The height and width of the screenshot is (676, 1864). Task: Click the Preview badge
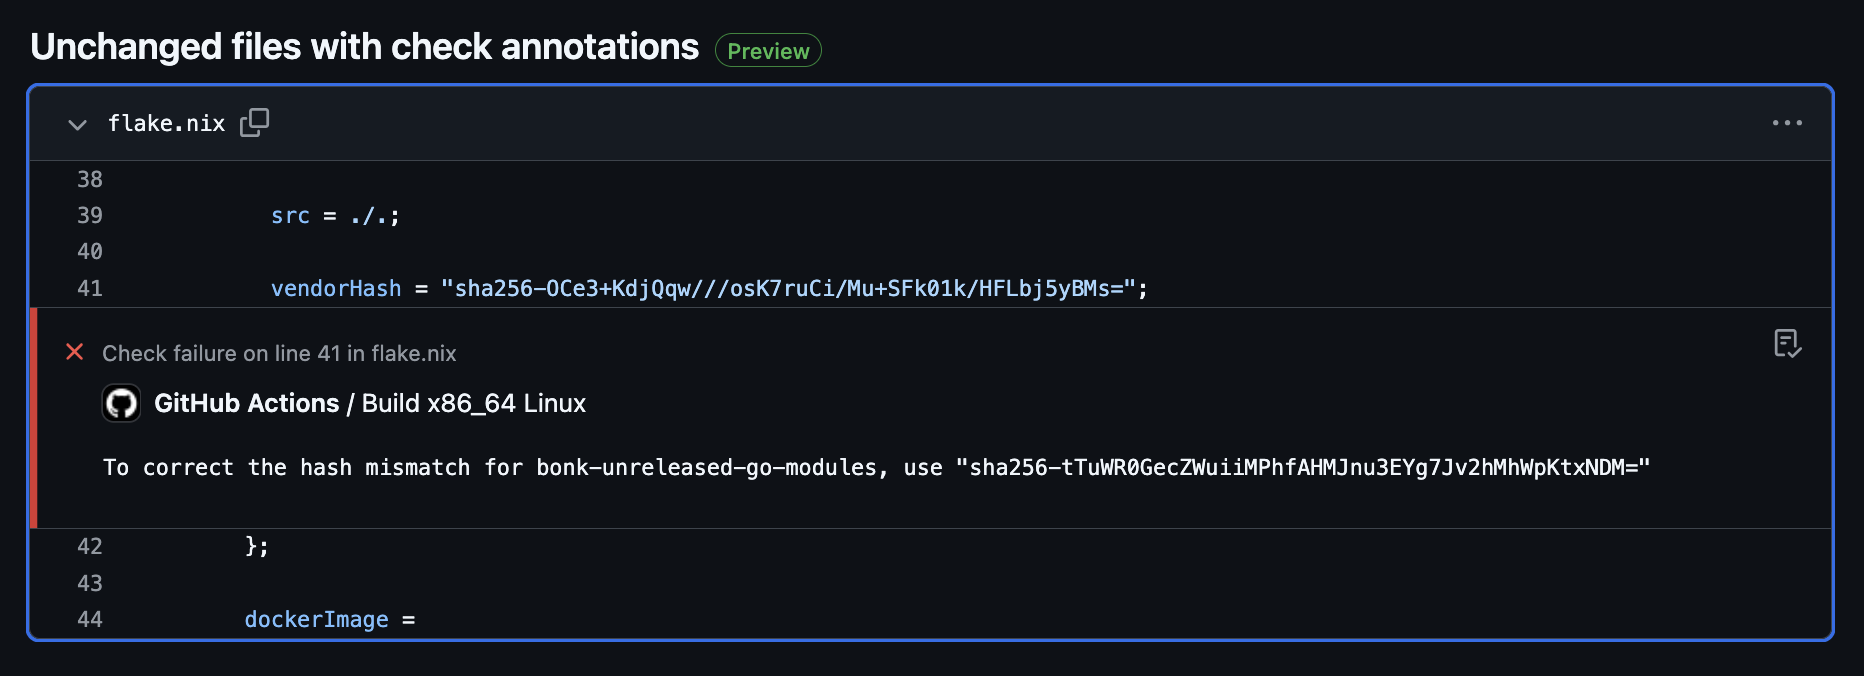[767, 50]
